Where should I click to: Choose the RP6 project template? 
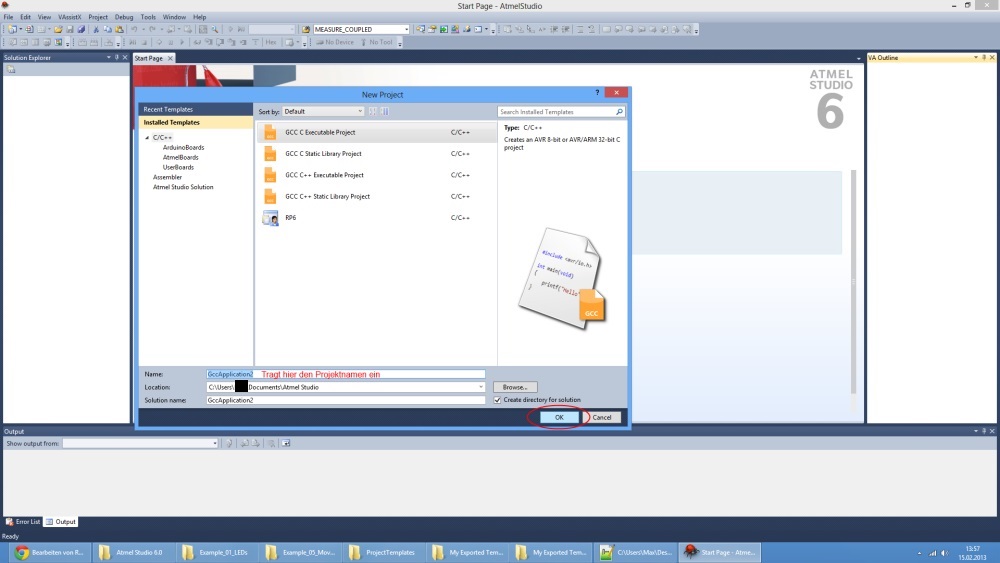point(291,218)
